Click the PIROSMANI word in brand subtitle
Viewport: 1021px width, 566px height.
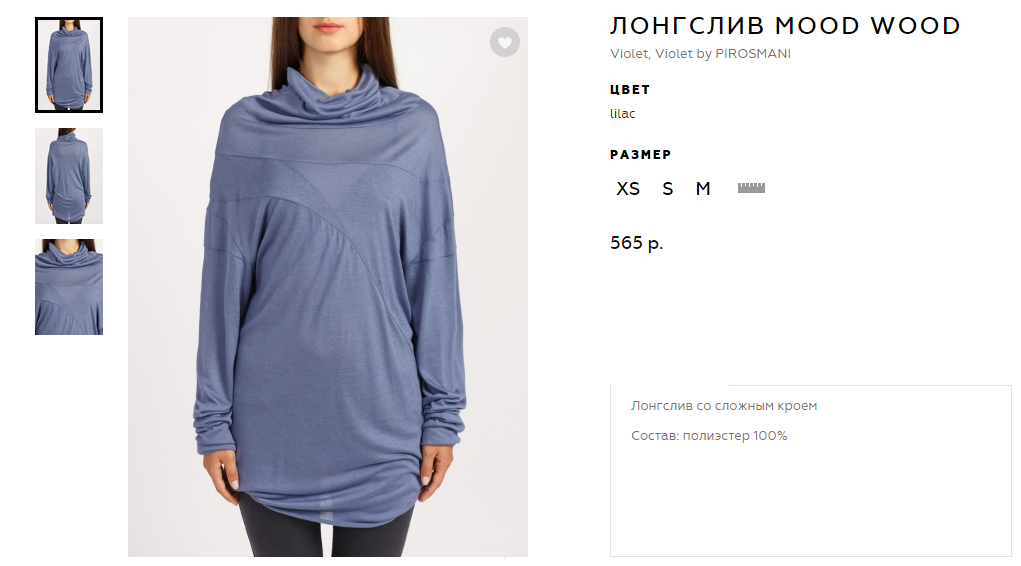[753, 53]
